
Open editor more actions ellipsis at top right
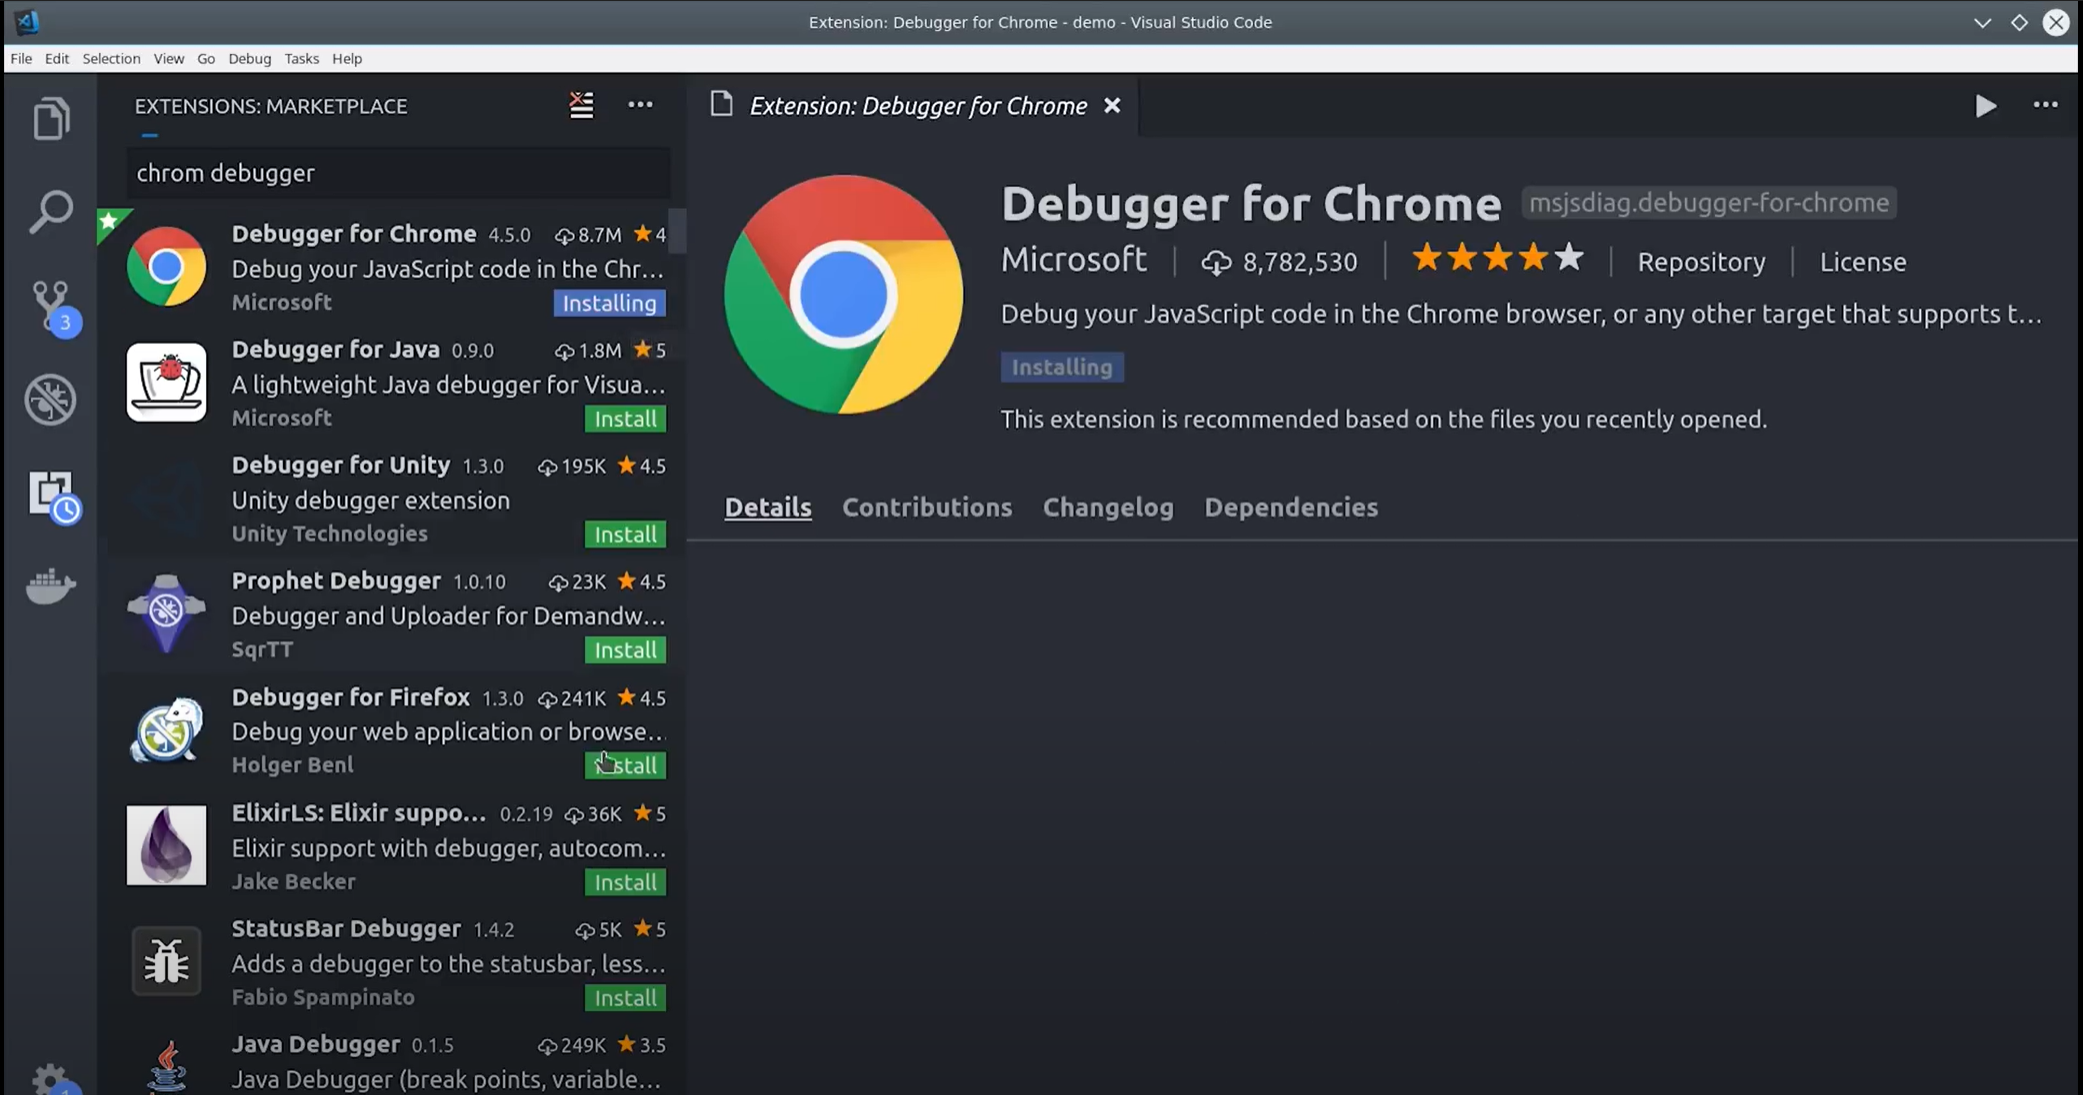pyautogui.click(x=2045, y=105)
